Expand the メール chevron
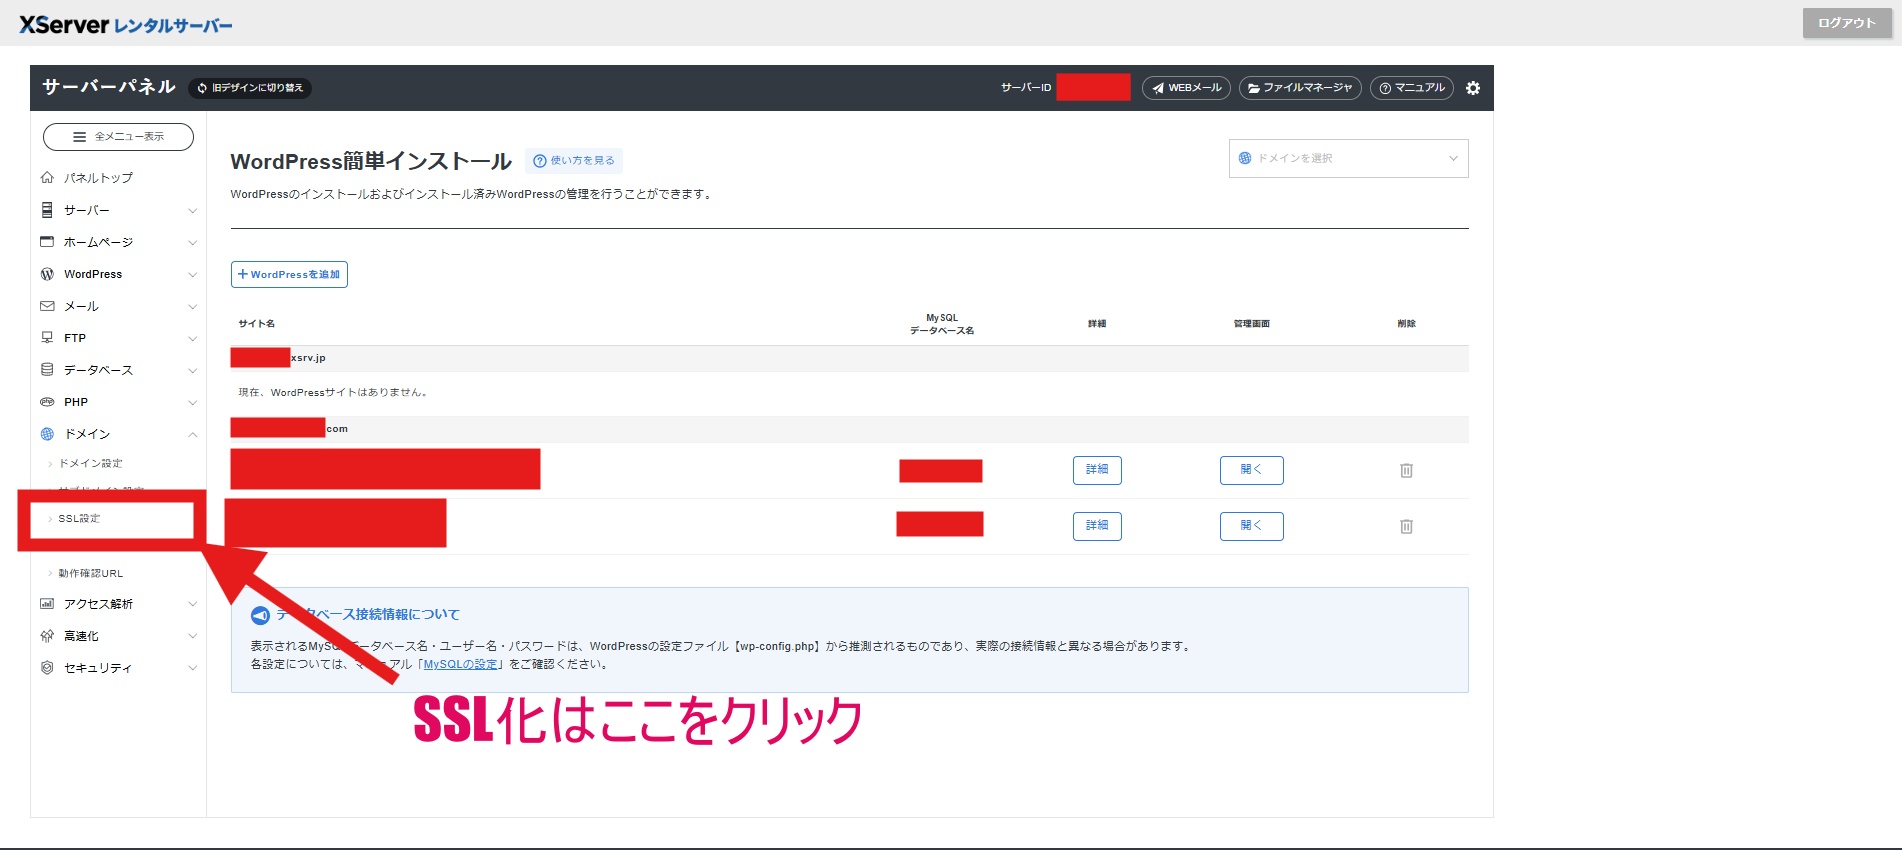The width and height of the screenshot is (1902, 850). [x=192, y=307]
